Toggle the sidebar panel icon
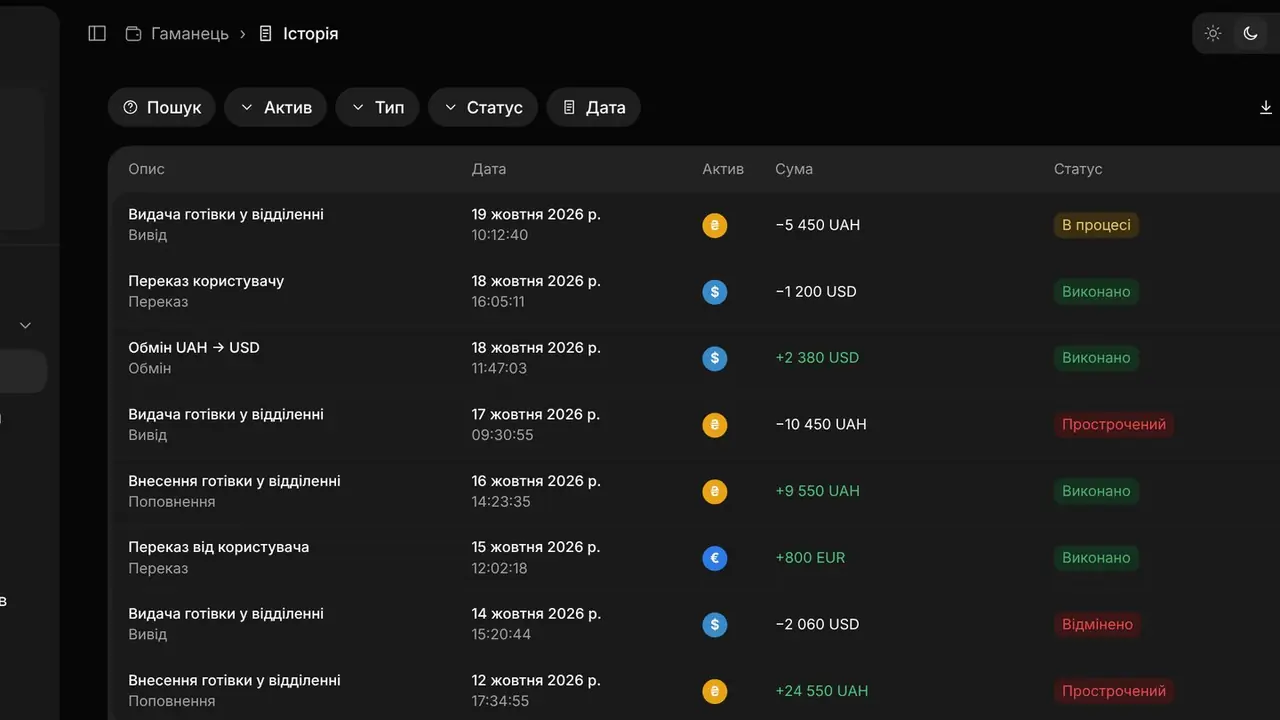 (97, 33)
